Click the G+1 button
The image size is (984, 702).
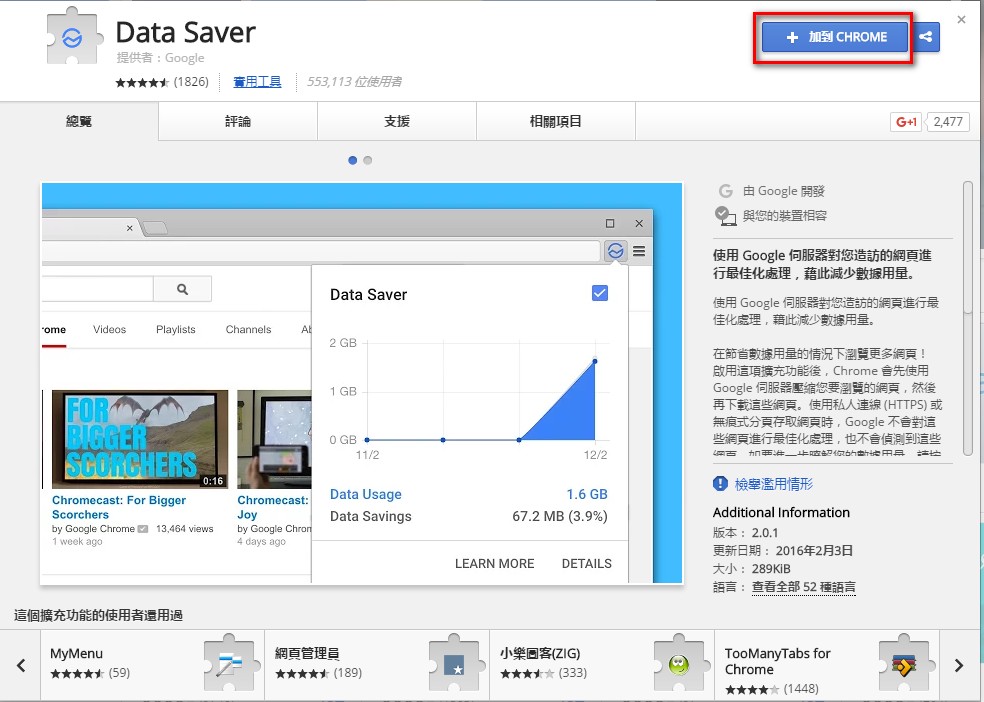point(906,122)
